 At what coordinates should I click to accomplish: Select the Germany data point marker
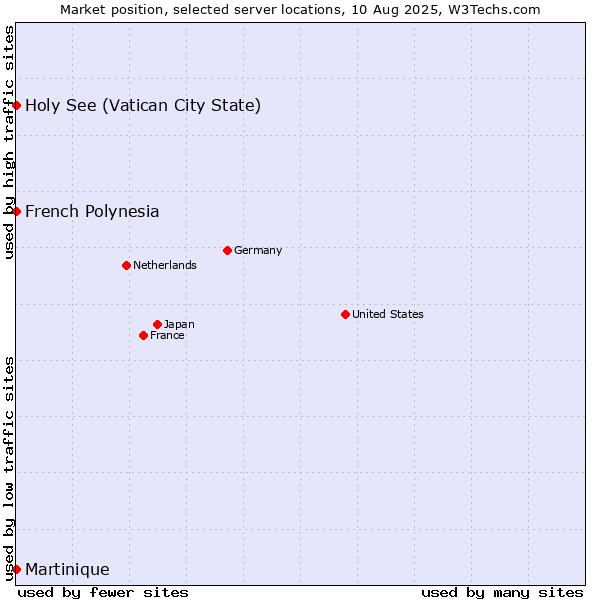(227, 251)
